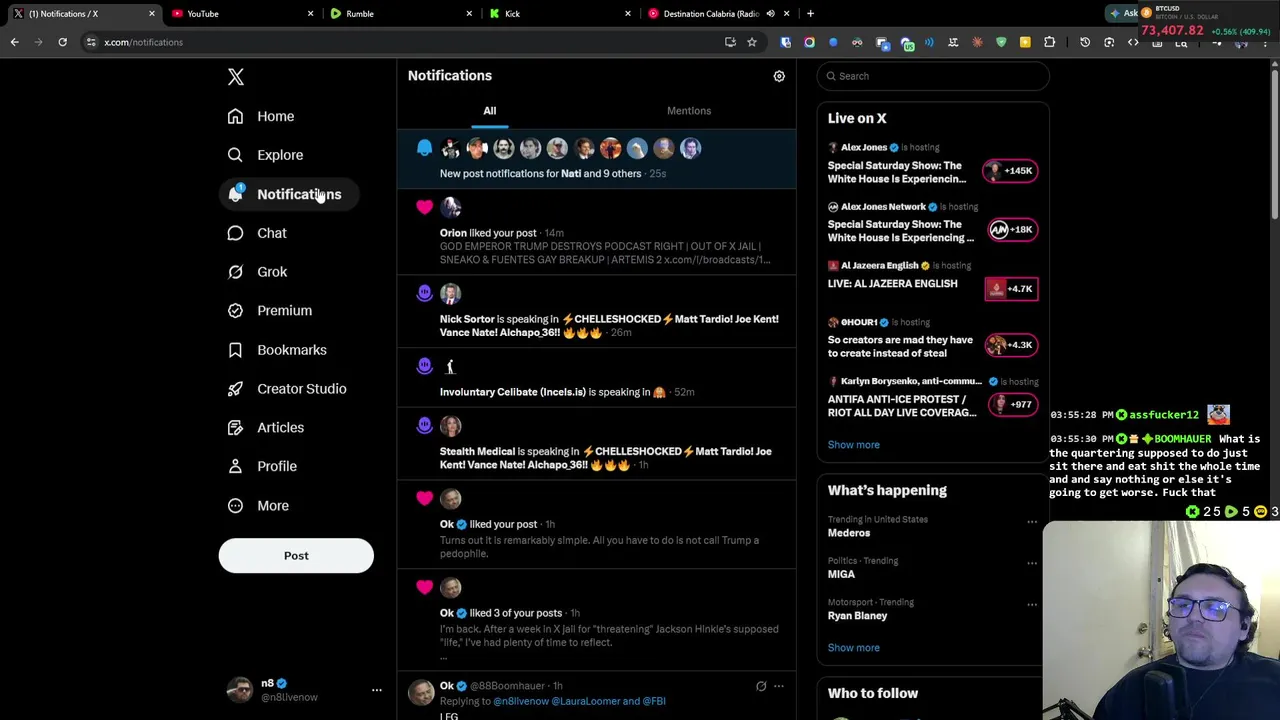Switch to the YouTube browser tab
This screenshot has height=720, width=1280.
[x=240, y=14]
